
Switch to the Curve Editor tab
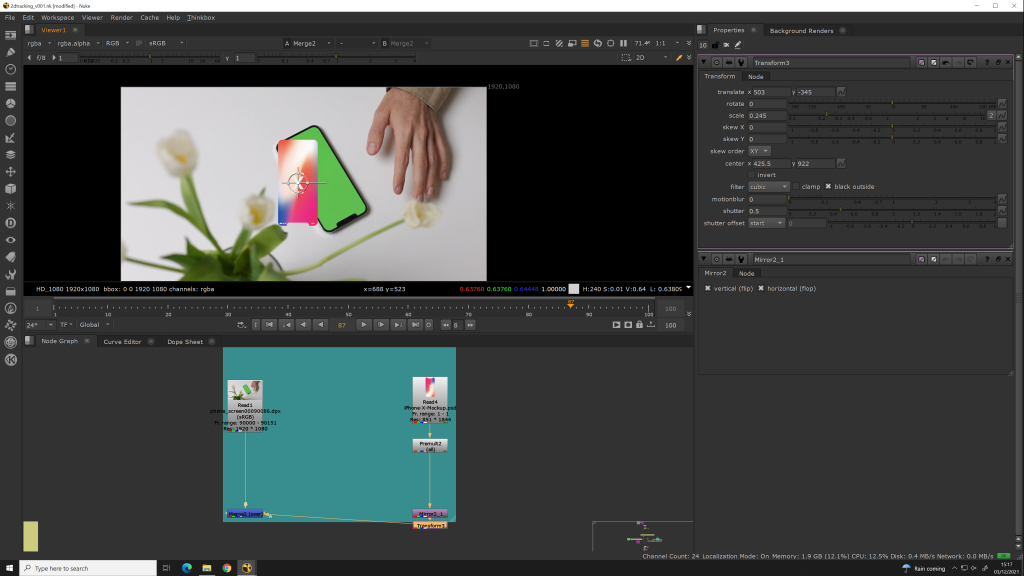(x=122, y=342)
